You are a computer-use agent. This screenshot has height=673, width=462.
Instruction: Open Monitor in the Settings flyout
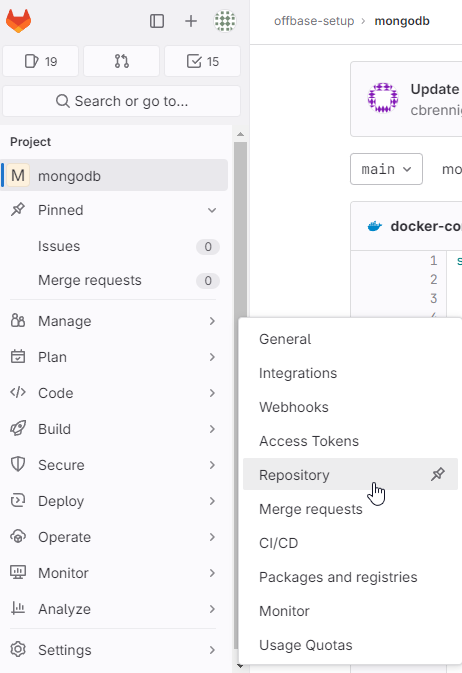pos(350,611)
